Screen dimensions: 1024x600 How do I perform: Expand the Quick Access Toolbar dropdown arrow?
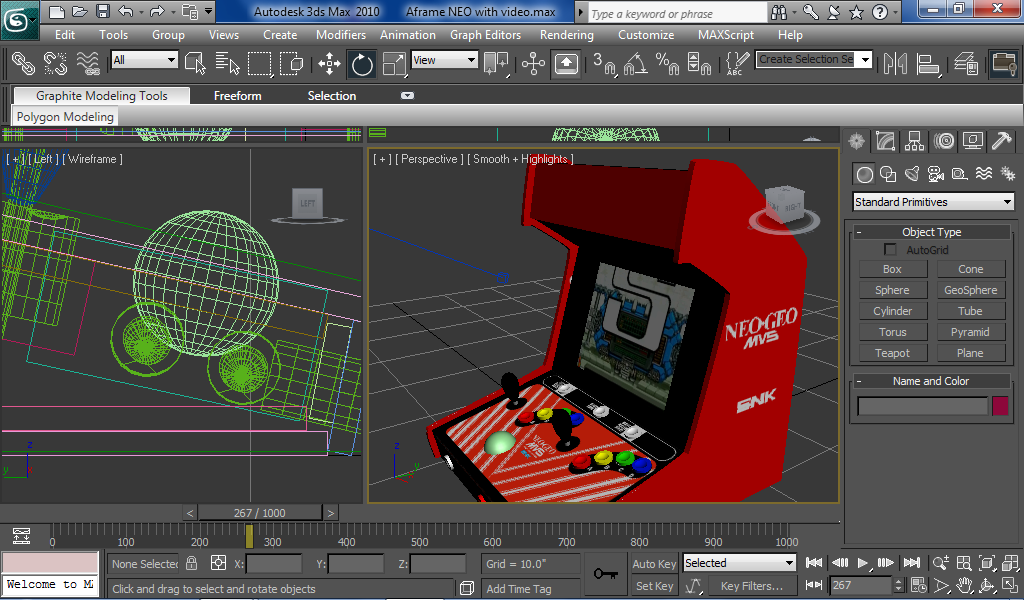point(208,11)
